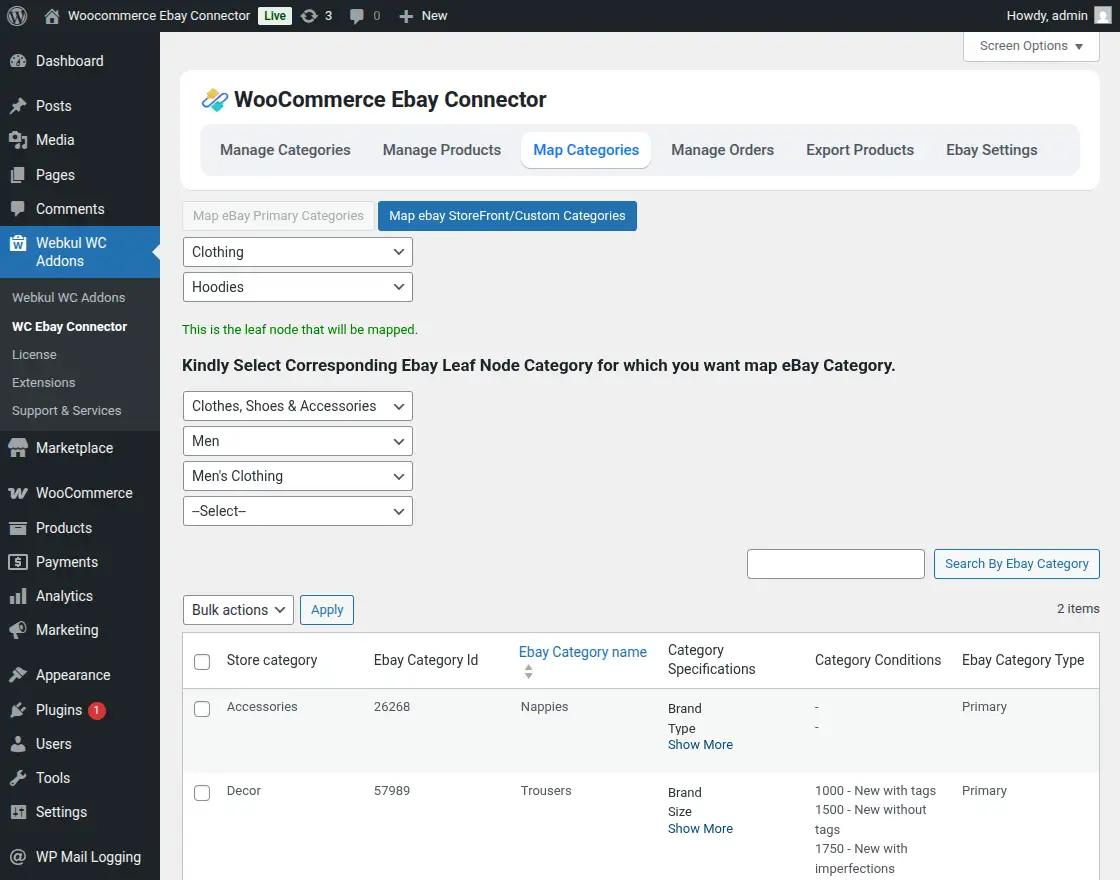Click the Plugins update count badge

click(96, 710)
